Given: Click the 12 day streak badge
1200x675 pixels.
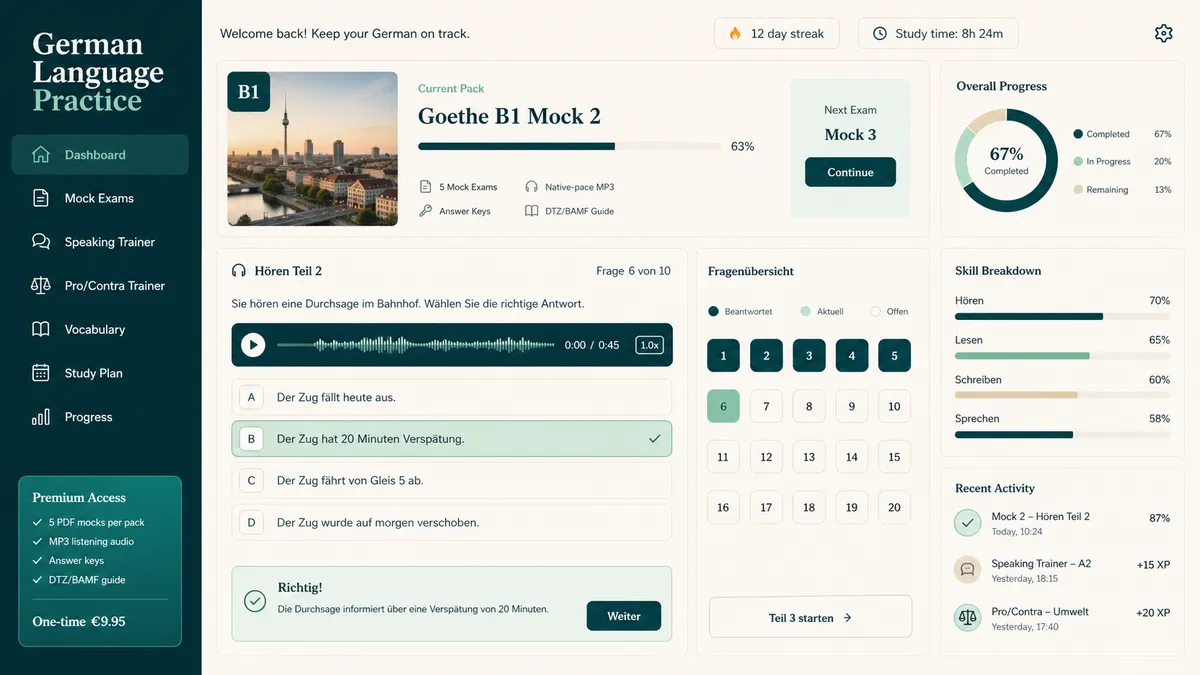Looking at the screenshot, I should click(x=777, y=33).
